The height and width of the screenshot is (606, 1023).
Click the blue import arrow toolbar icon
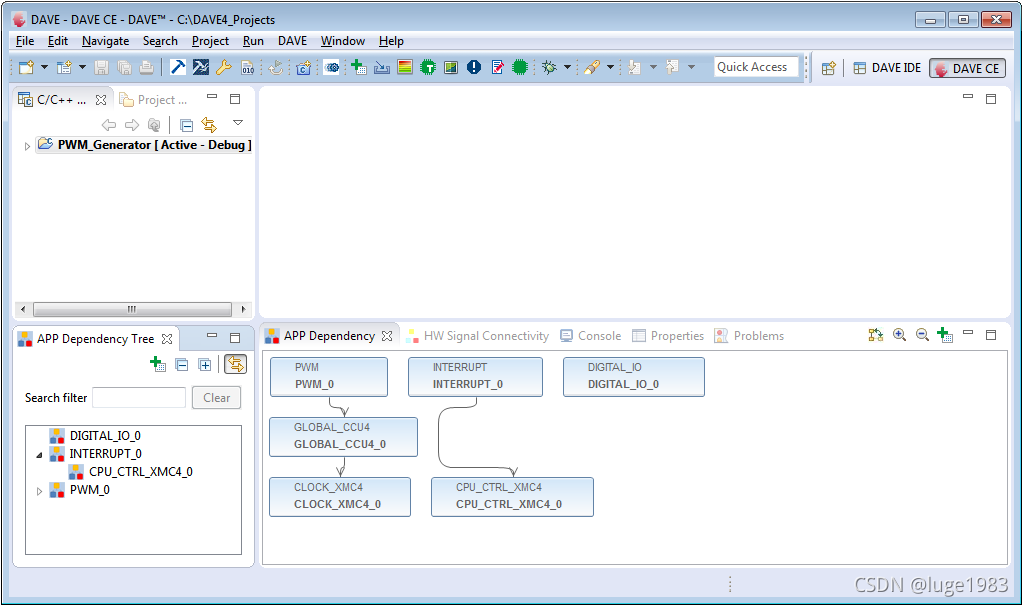[x=382, y=67]
